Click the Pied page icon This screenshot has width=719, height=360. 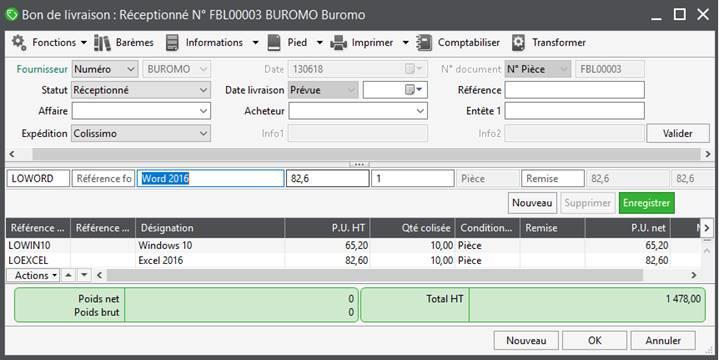point(274,43)
